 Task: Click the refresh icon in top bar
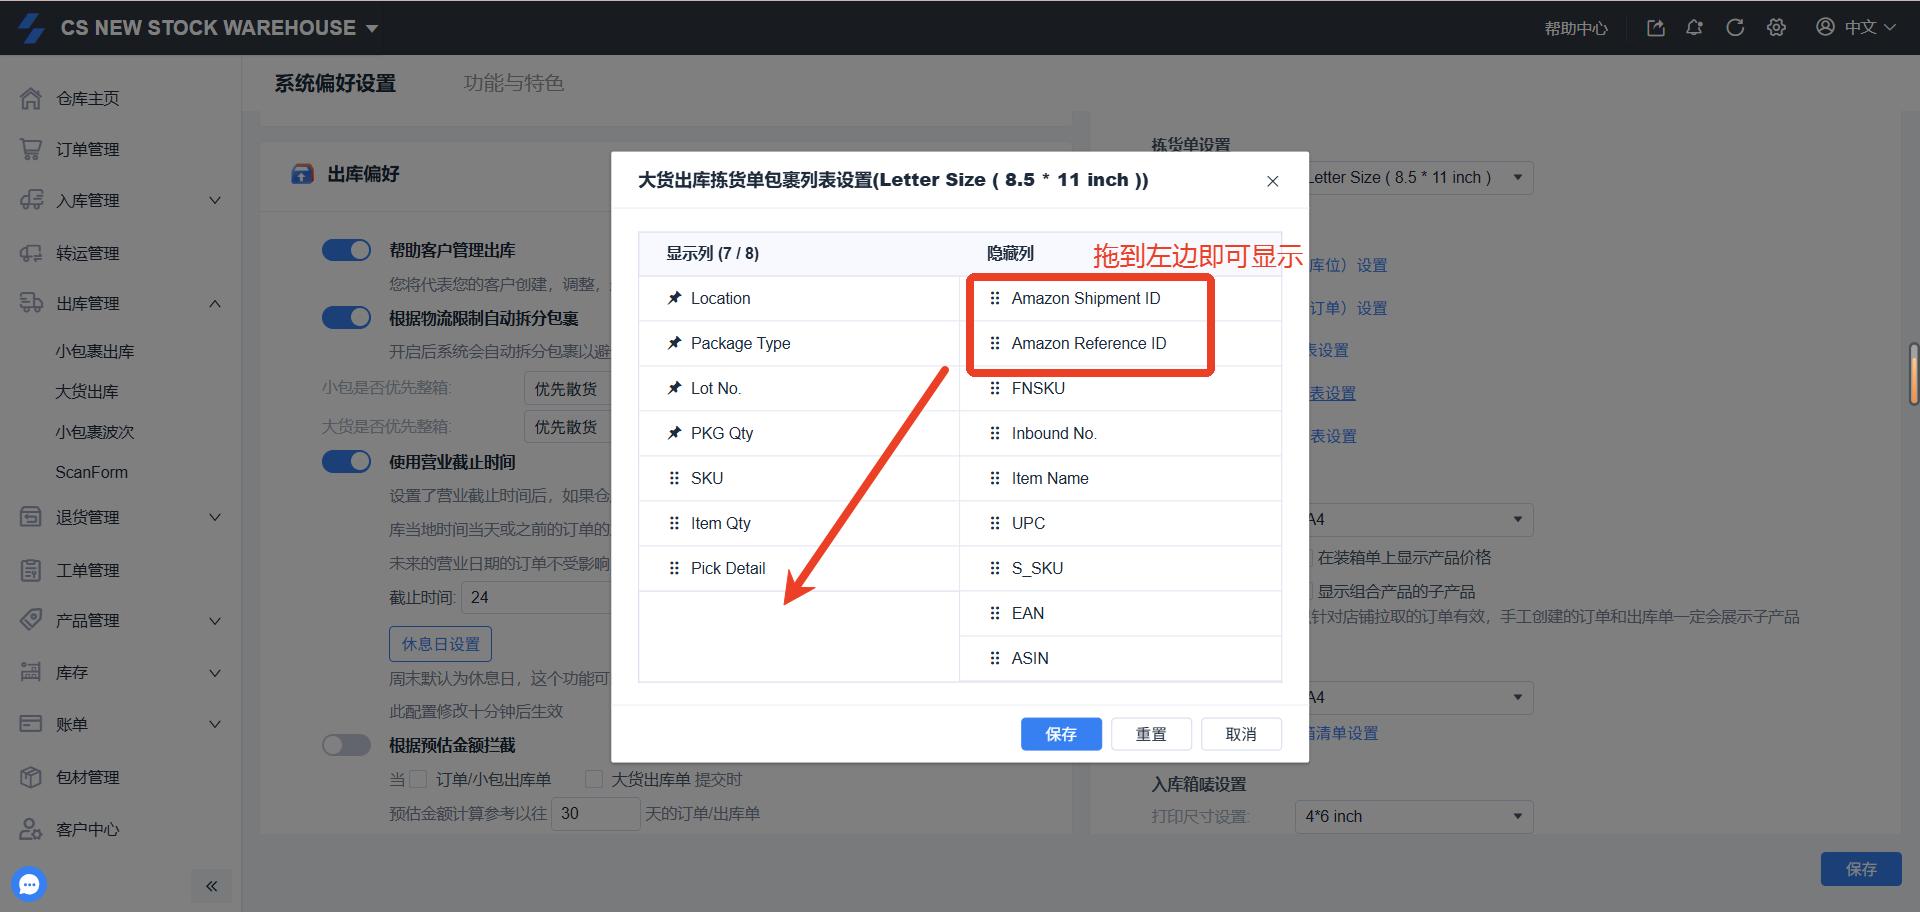tap(1735, 28)
